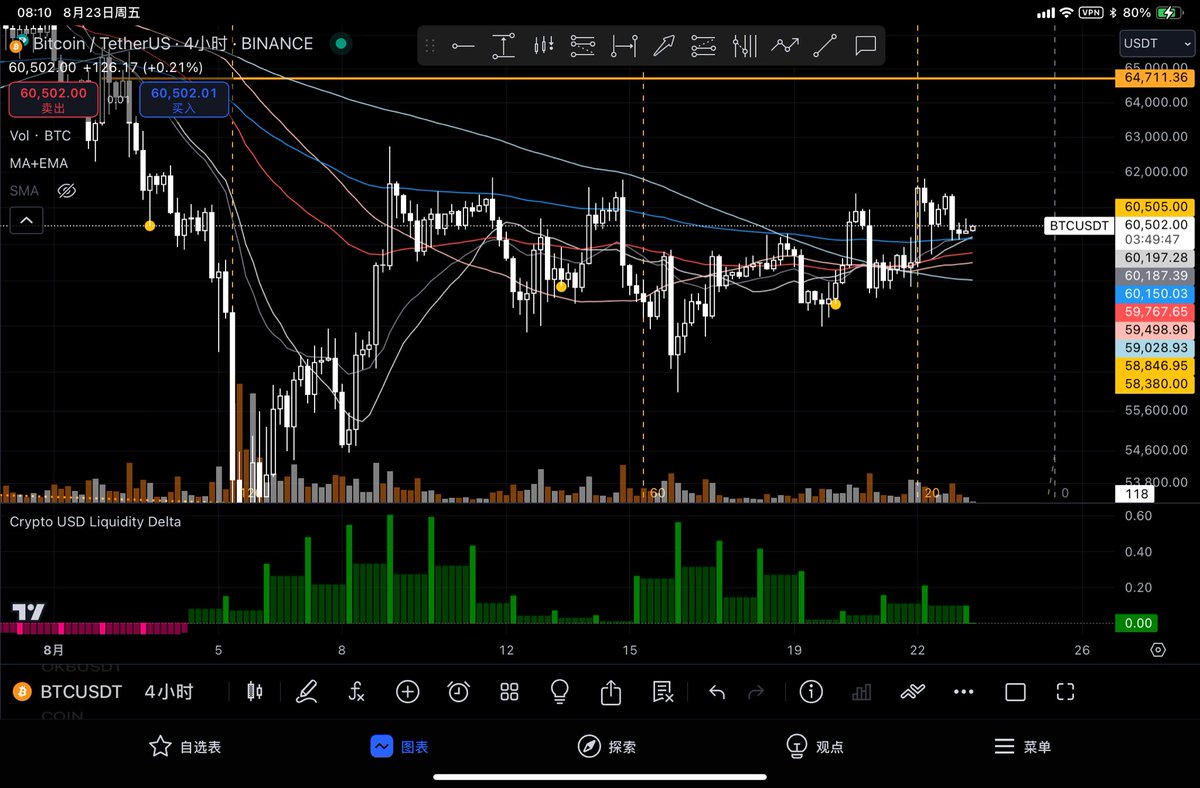Viewport: 1200px width, 788px height.
Task: Tap the TradingView logo in indicator pane
Action: coord(28,612)
